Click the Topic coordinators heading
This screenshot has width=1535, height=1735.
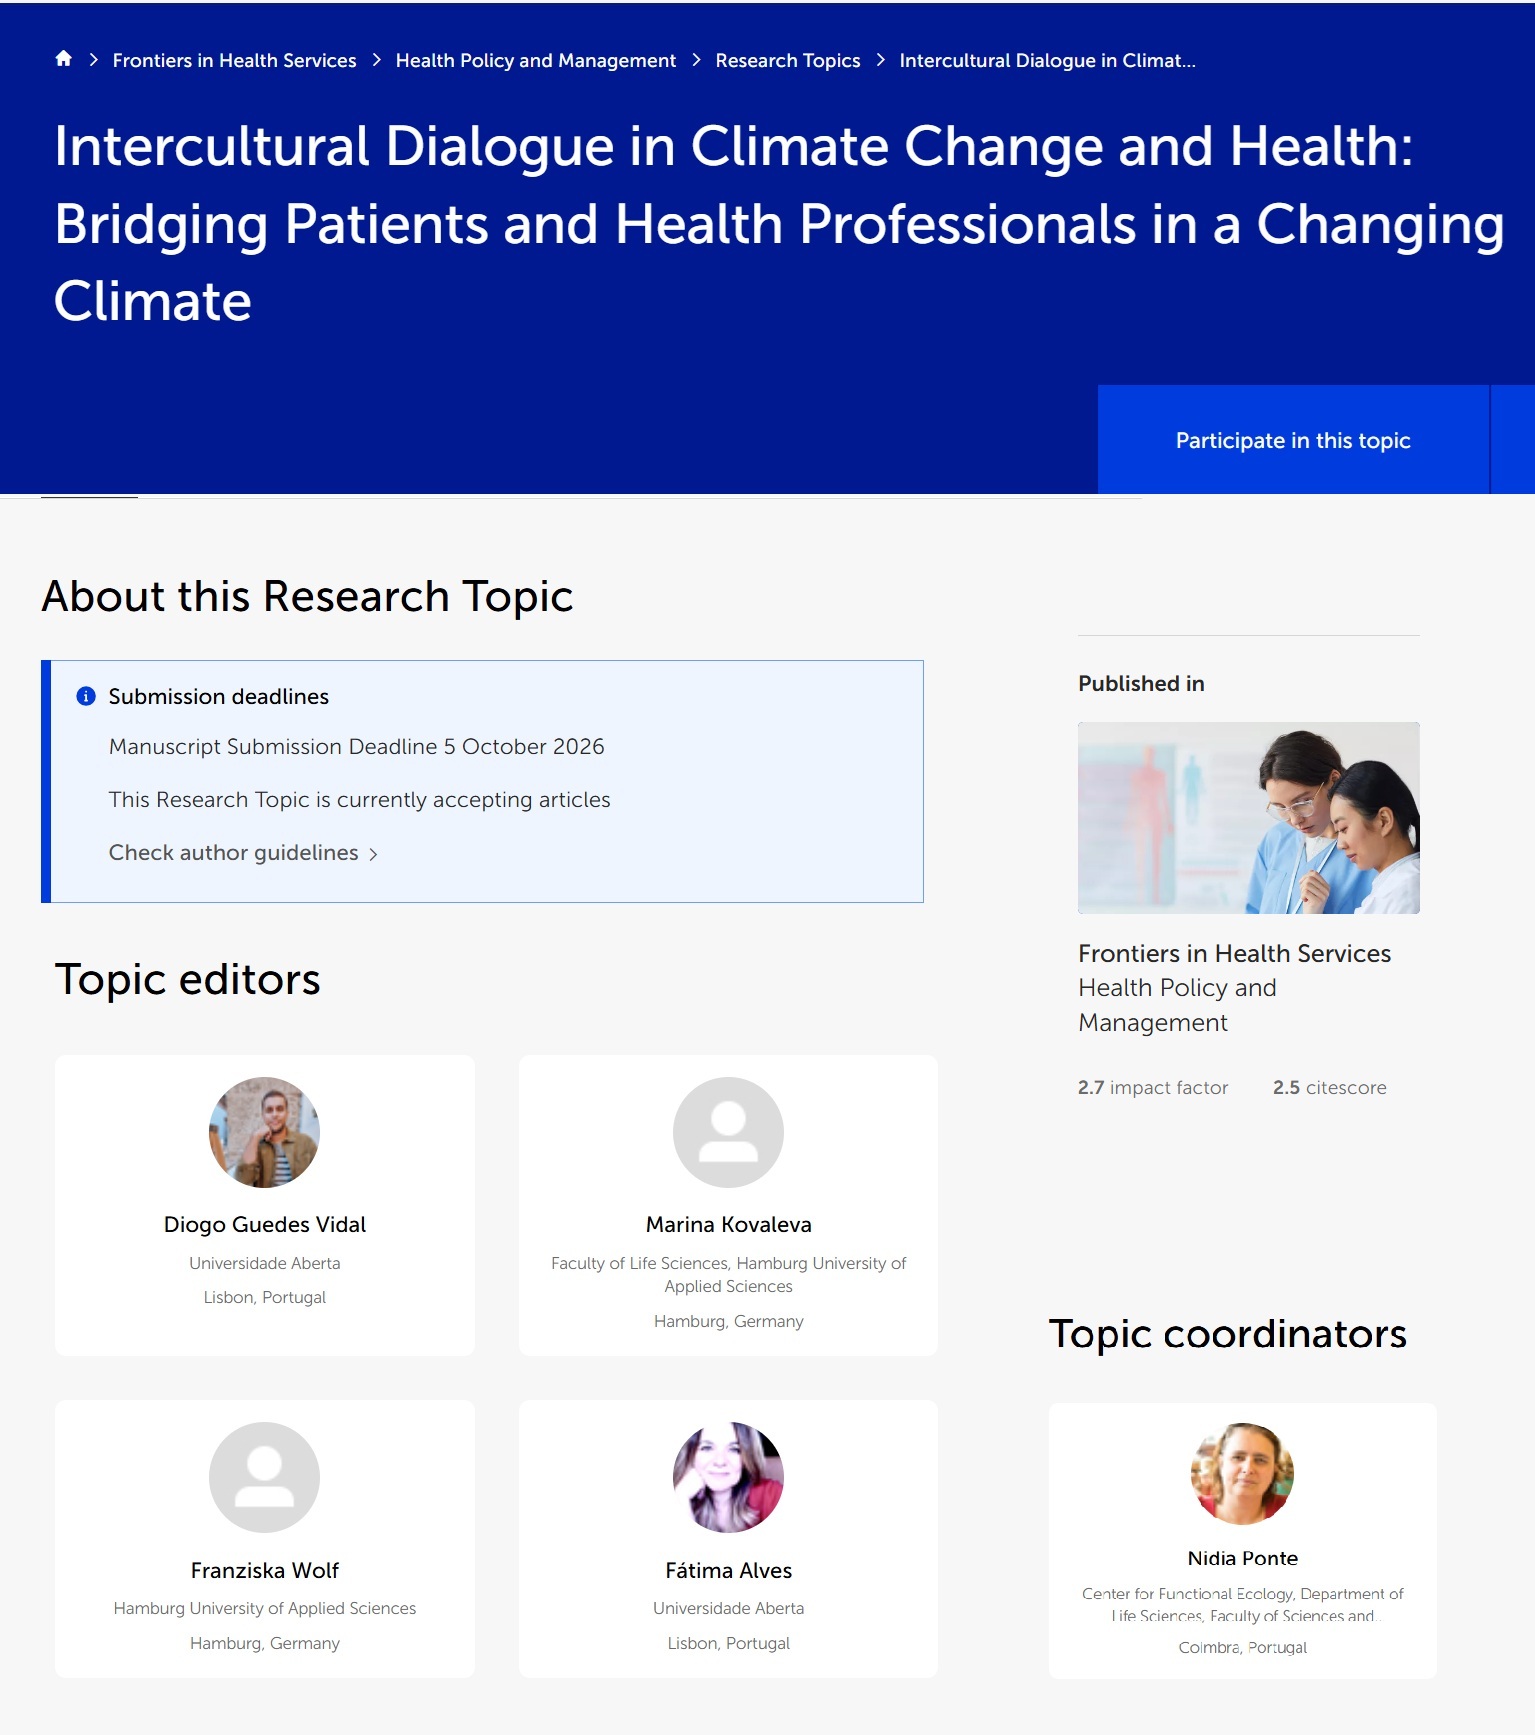[x=1227, y=1334]
